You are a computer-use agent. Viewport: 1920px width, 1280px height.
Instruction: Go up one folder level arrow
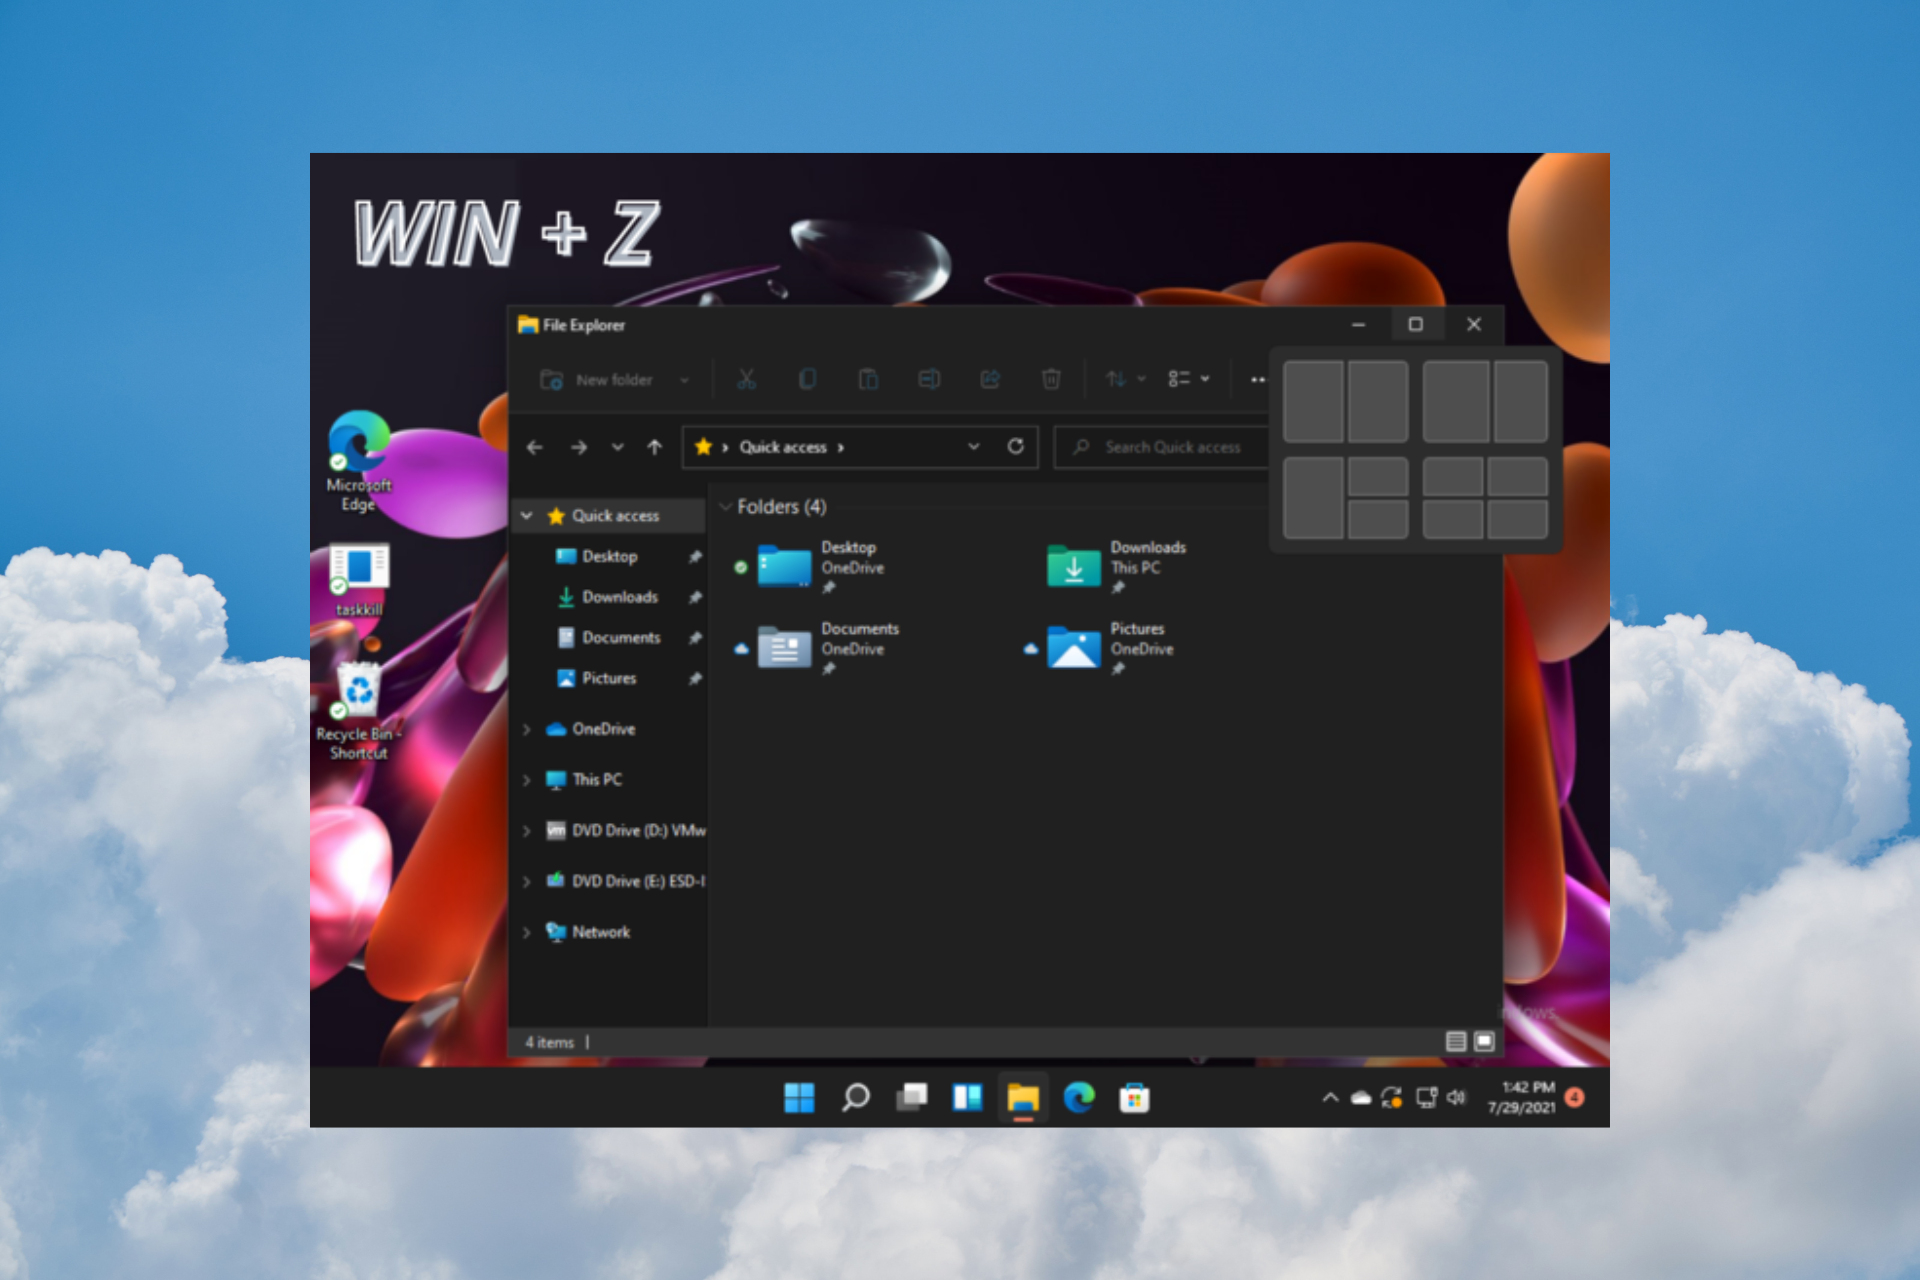pyautogui.click(x=655, y=447)
